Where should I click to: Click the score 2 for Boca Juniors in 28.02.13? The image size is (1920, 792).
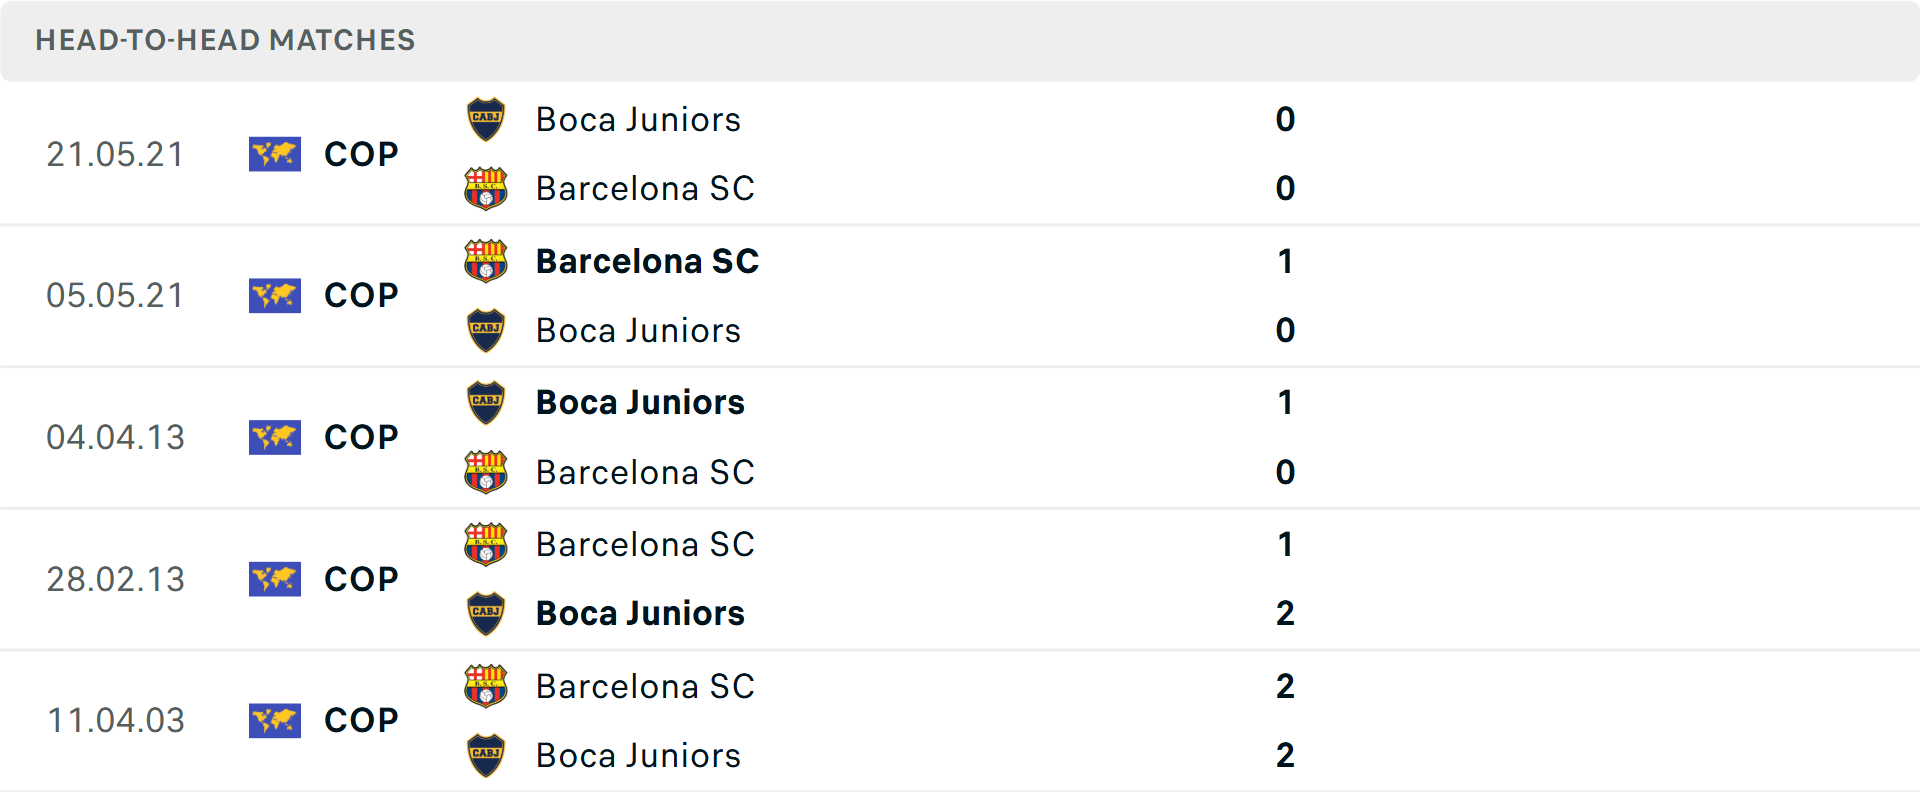[x=1286, y=614]
